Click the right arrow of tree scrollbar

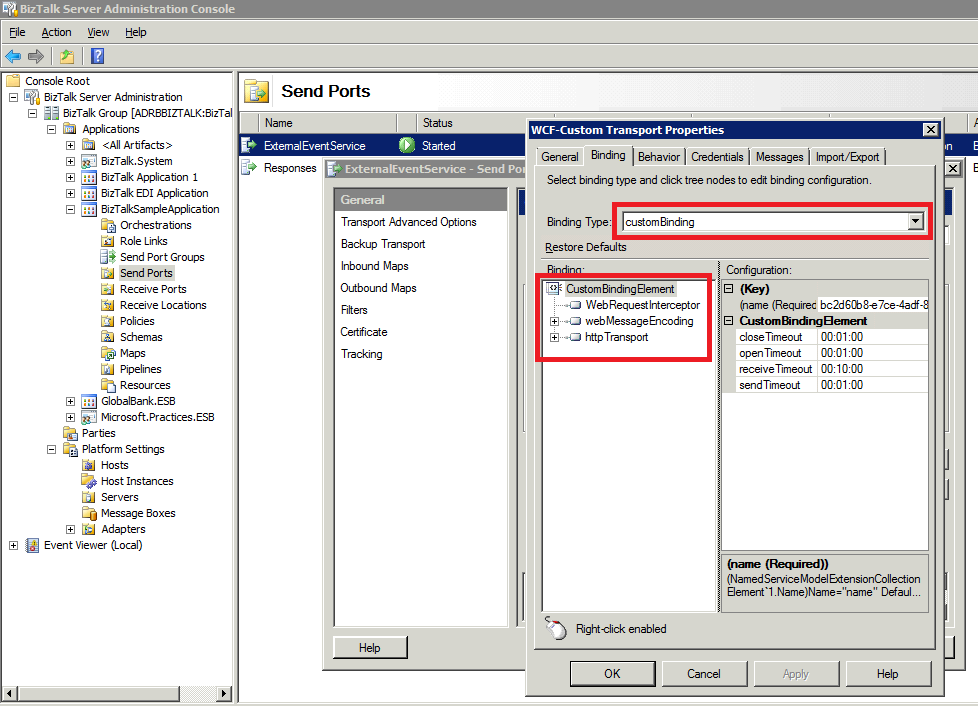pyautogui.click(x=225, y=693)
